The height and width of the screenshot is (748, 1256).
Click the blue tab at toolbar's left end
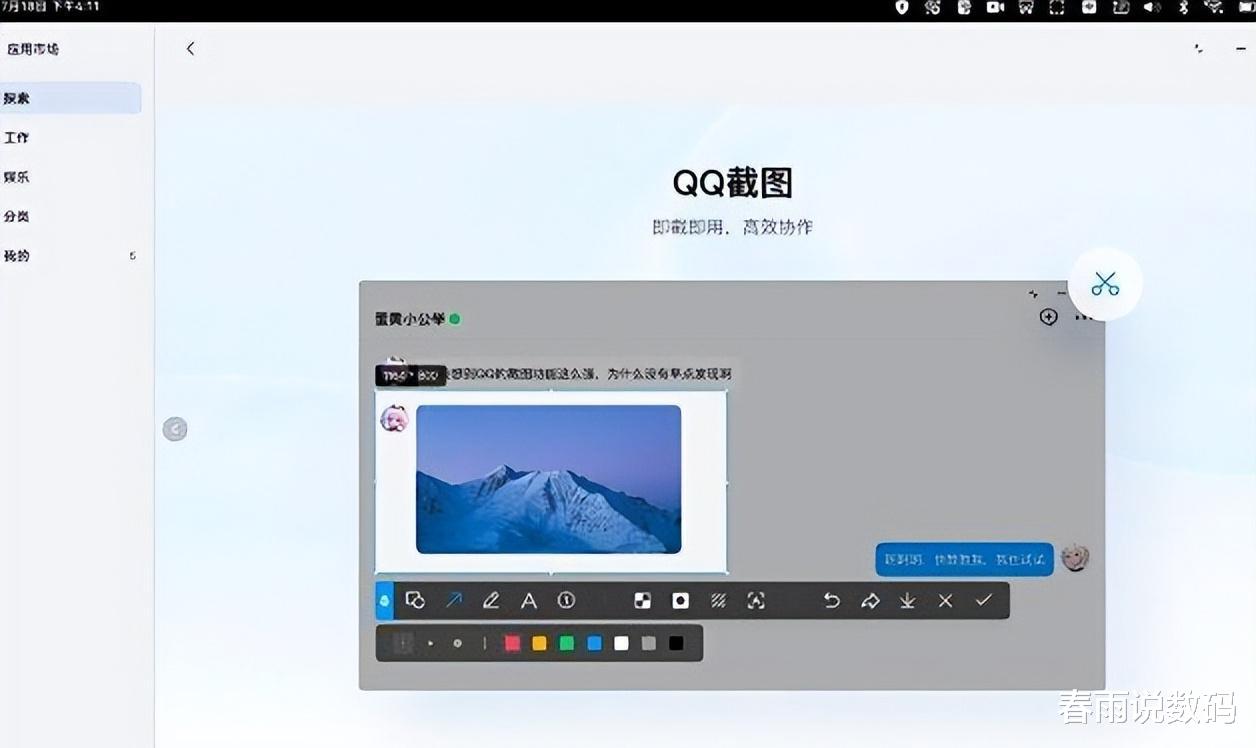[384, 601]
